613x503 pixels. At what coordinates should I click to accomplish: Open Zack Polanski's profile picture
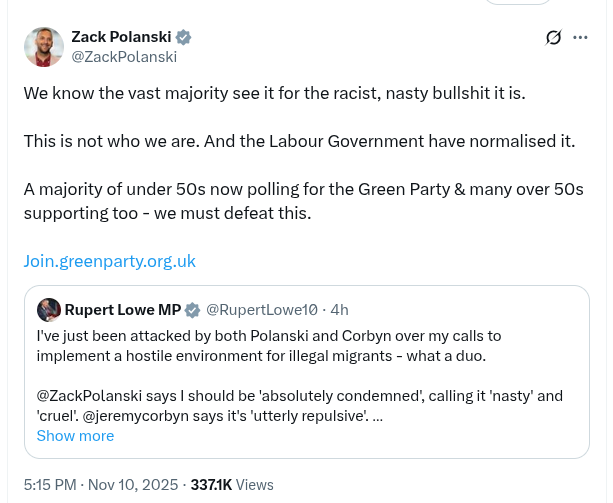click(x=44, y=47)
